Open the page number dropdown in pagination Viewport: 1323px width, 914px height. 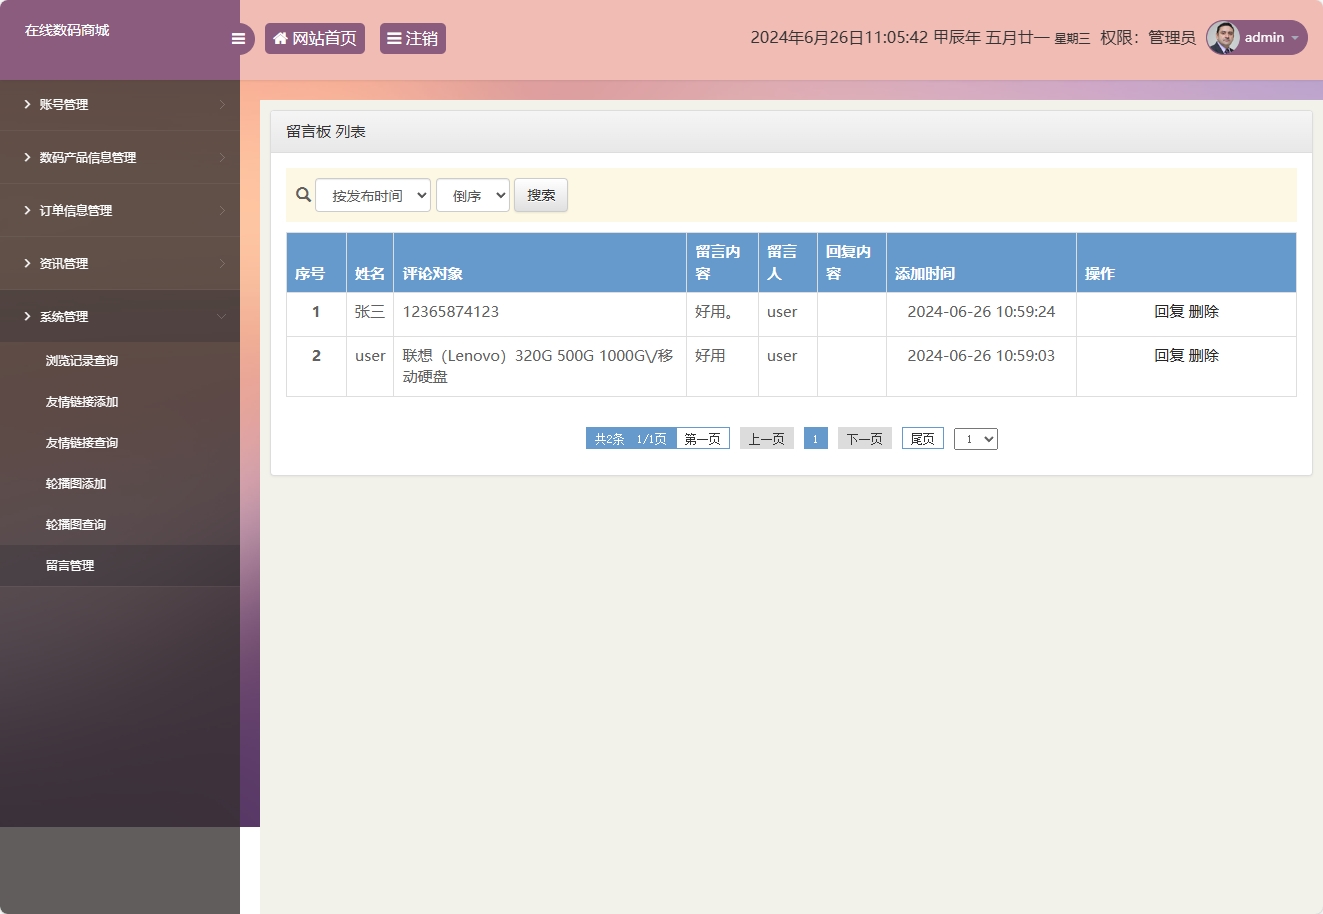pyautogui.click(x=975, y=438)
